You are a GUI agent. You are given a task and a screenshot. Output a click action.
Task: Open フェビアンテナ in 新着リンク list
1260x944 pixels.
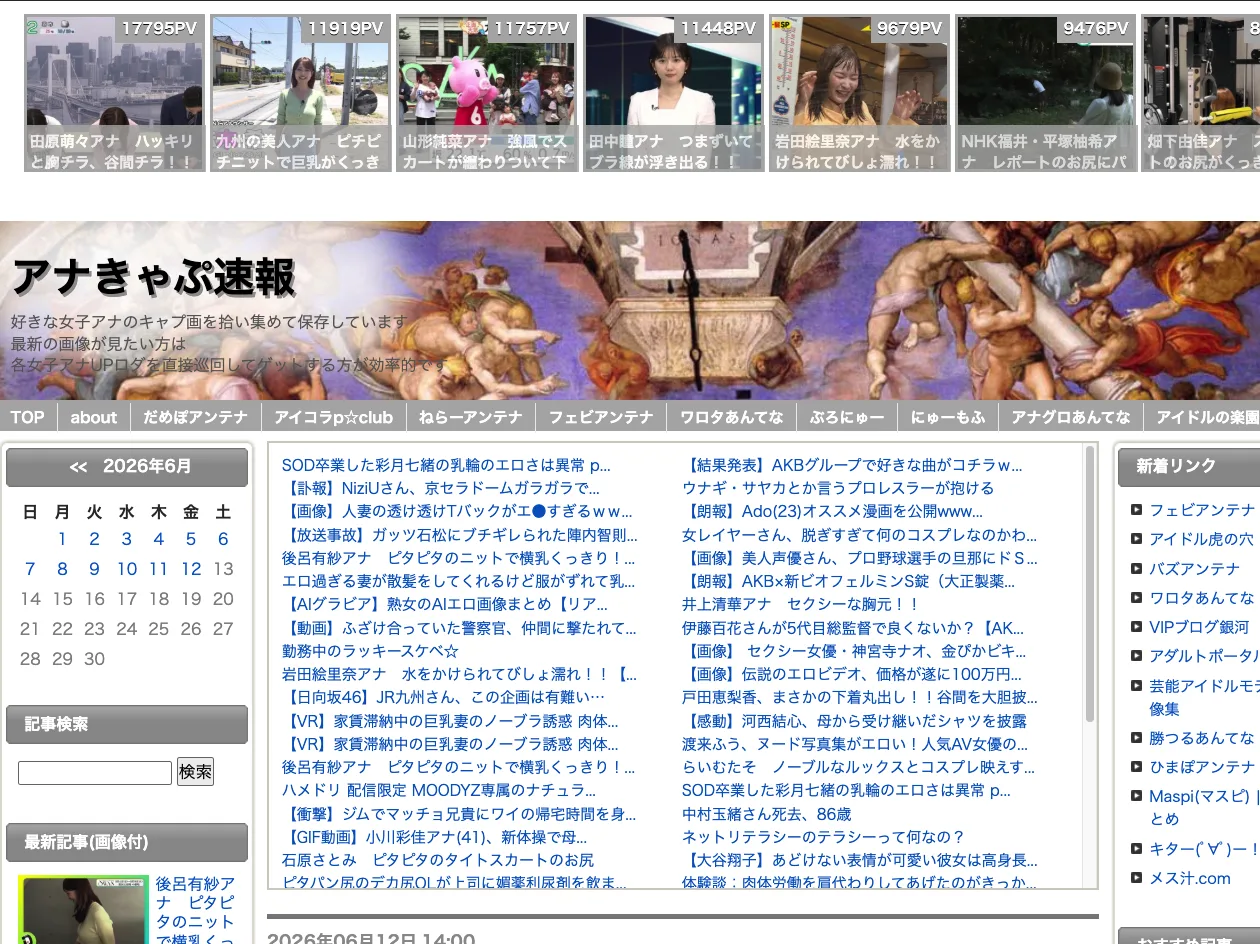pyautogui.click(x=1201, y=510)
